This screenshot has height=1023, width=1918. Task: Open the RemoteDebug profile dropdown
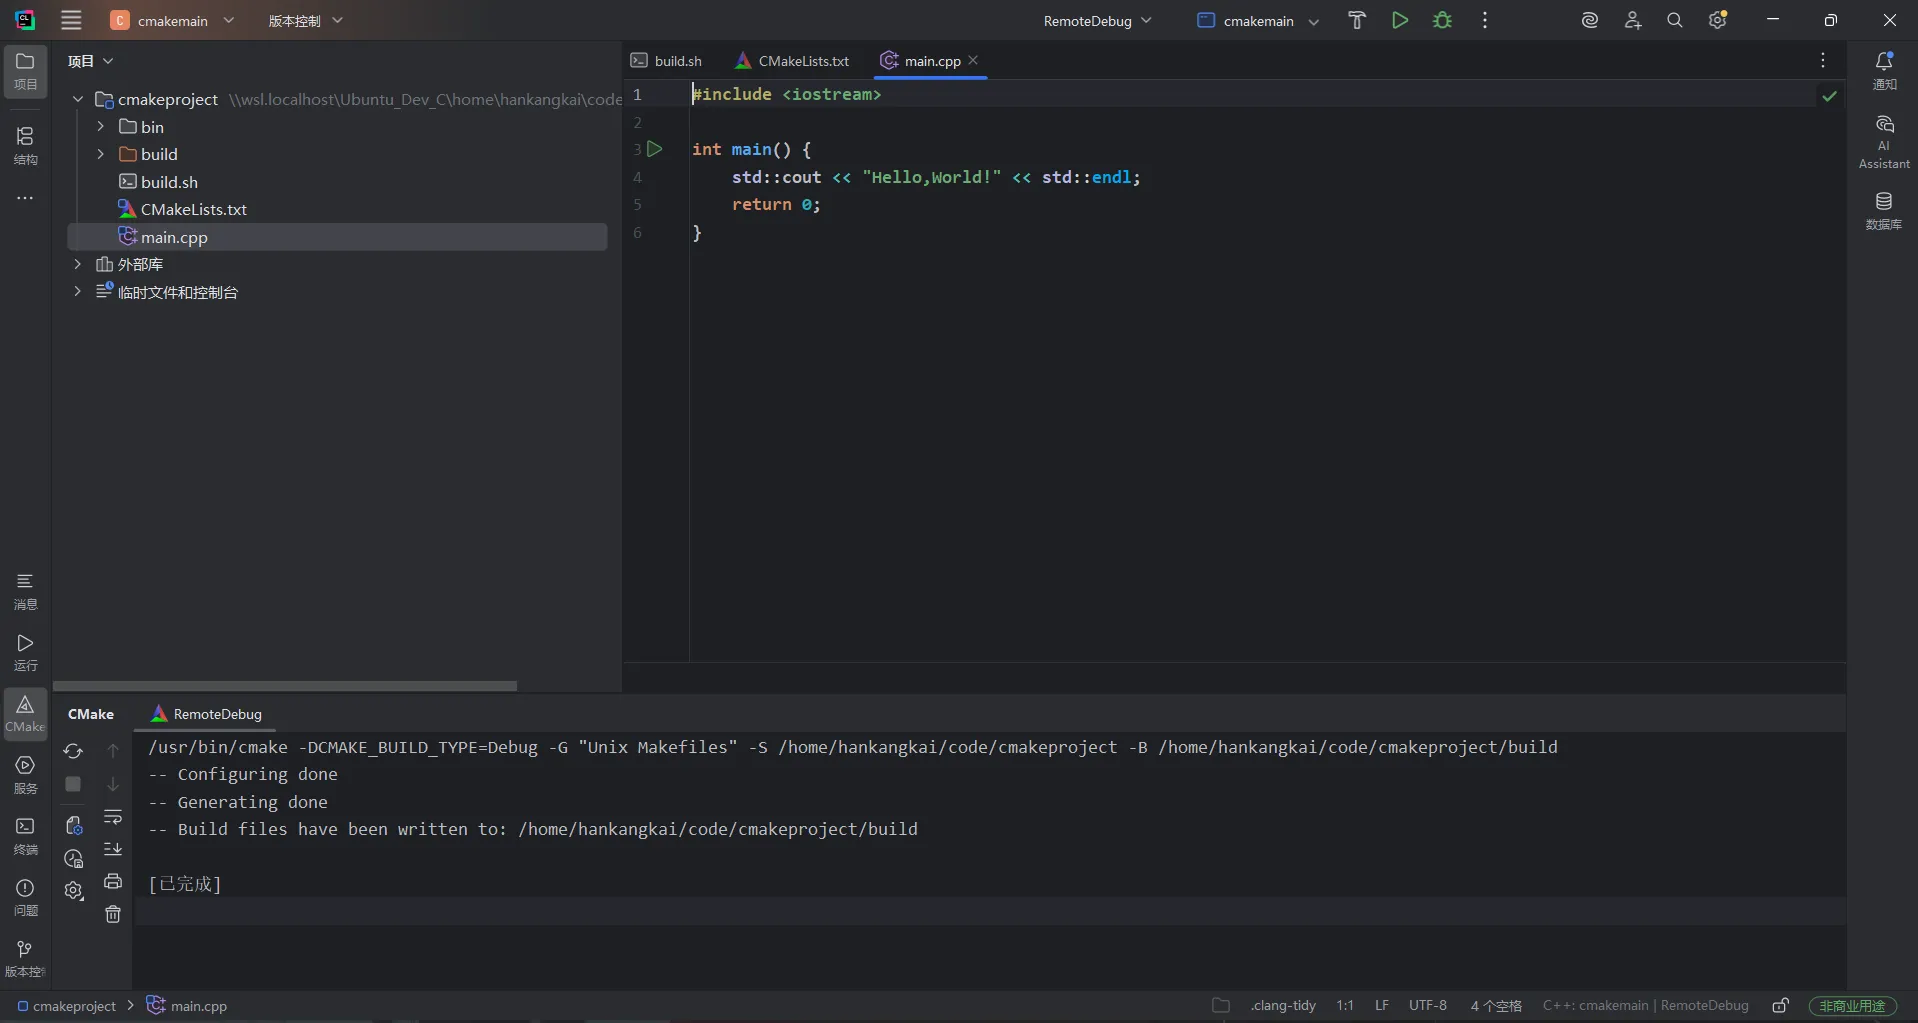[x=1097, y=21]
